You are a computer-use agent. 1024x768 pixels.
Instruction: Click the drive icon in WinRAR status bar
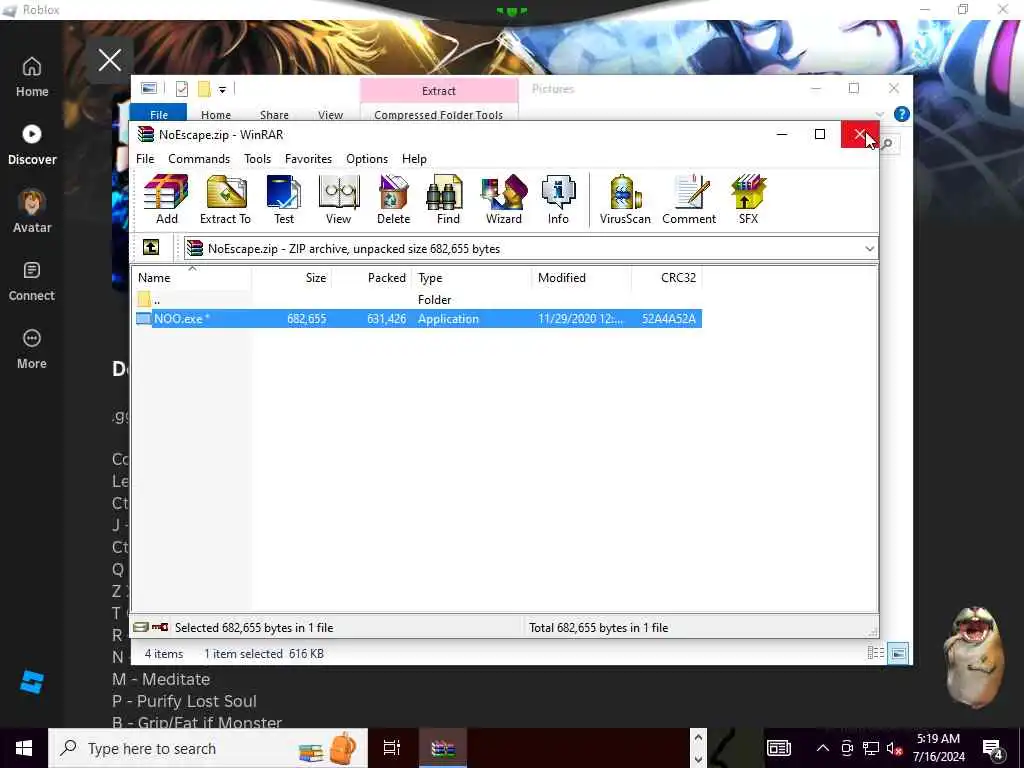point(140,628)
